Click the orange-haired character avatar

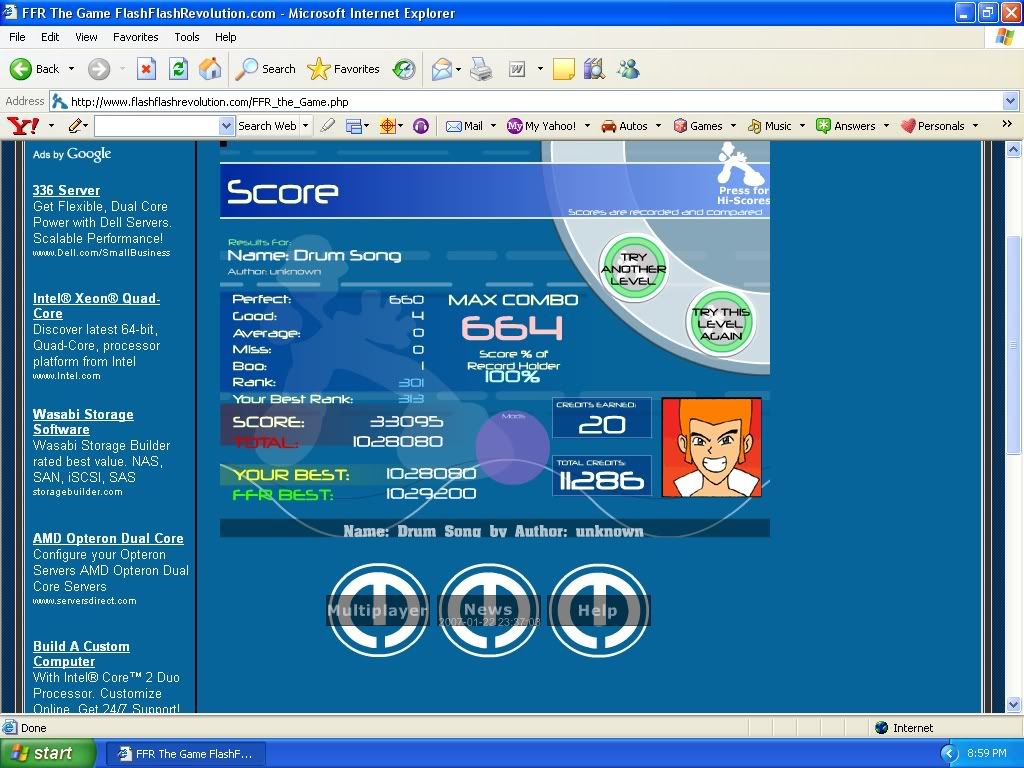pyautogui.click(x=711, y=447)
